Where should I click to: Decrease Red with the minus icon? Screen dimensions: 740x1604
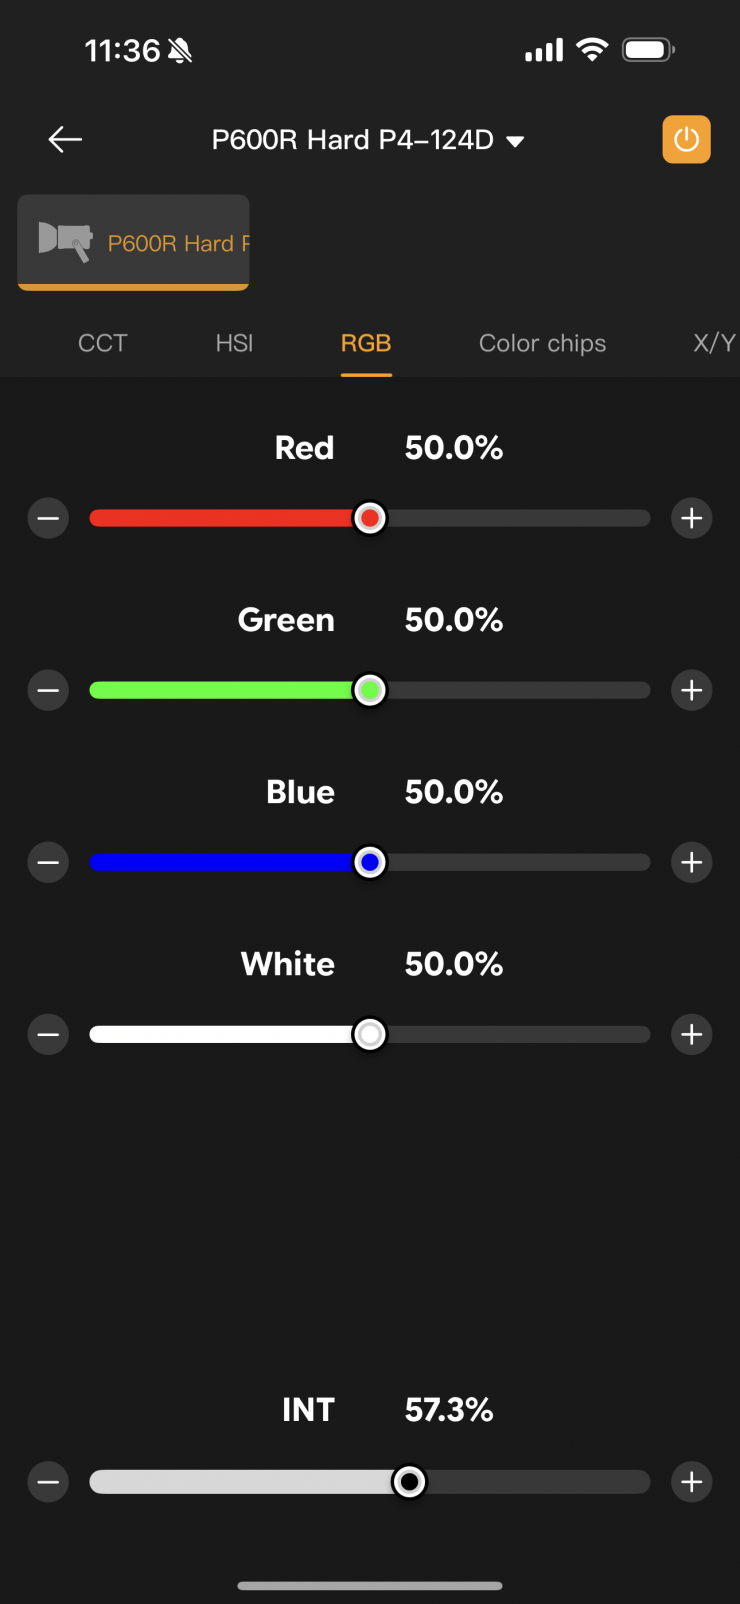coord(48,518)
